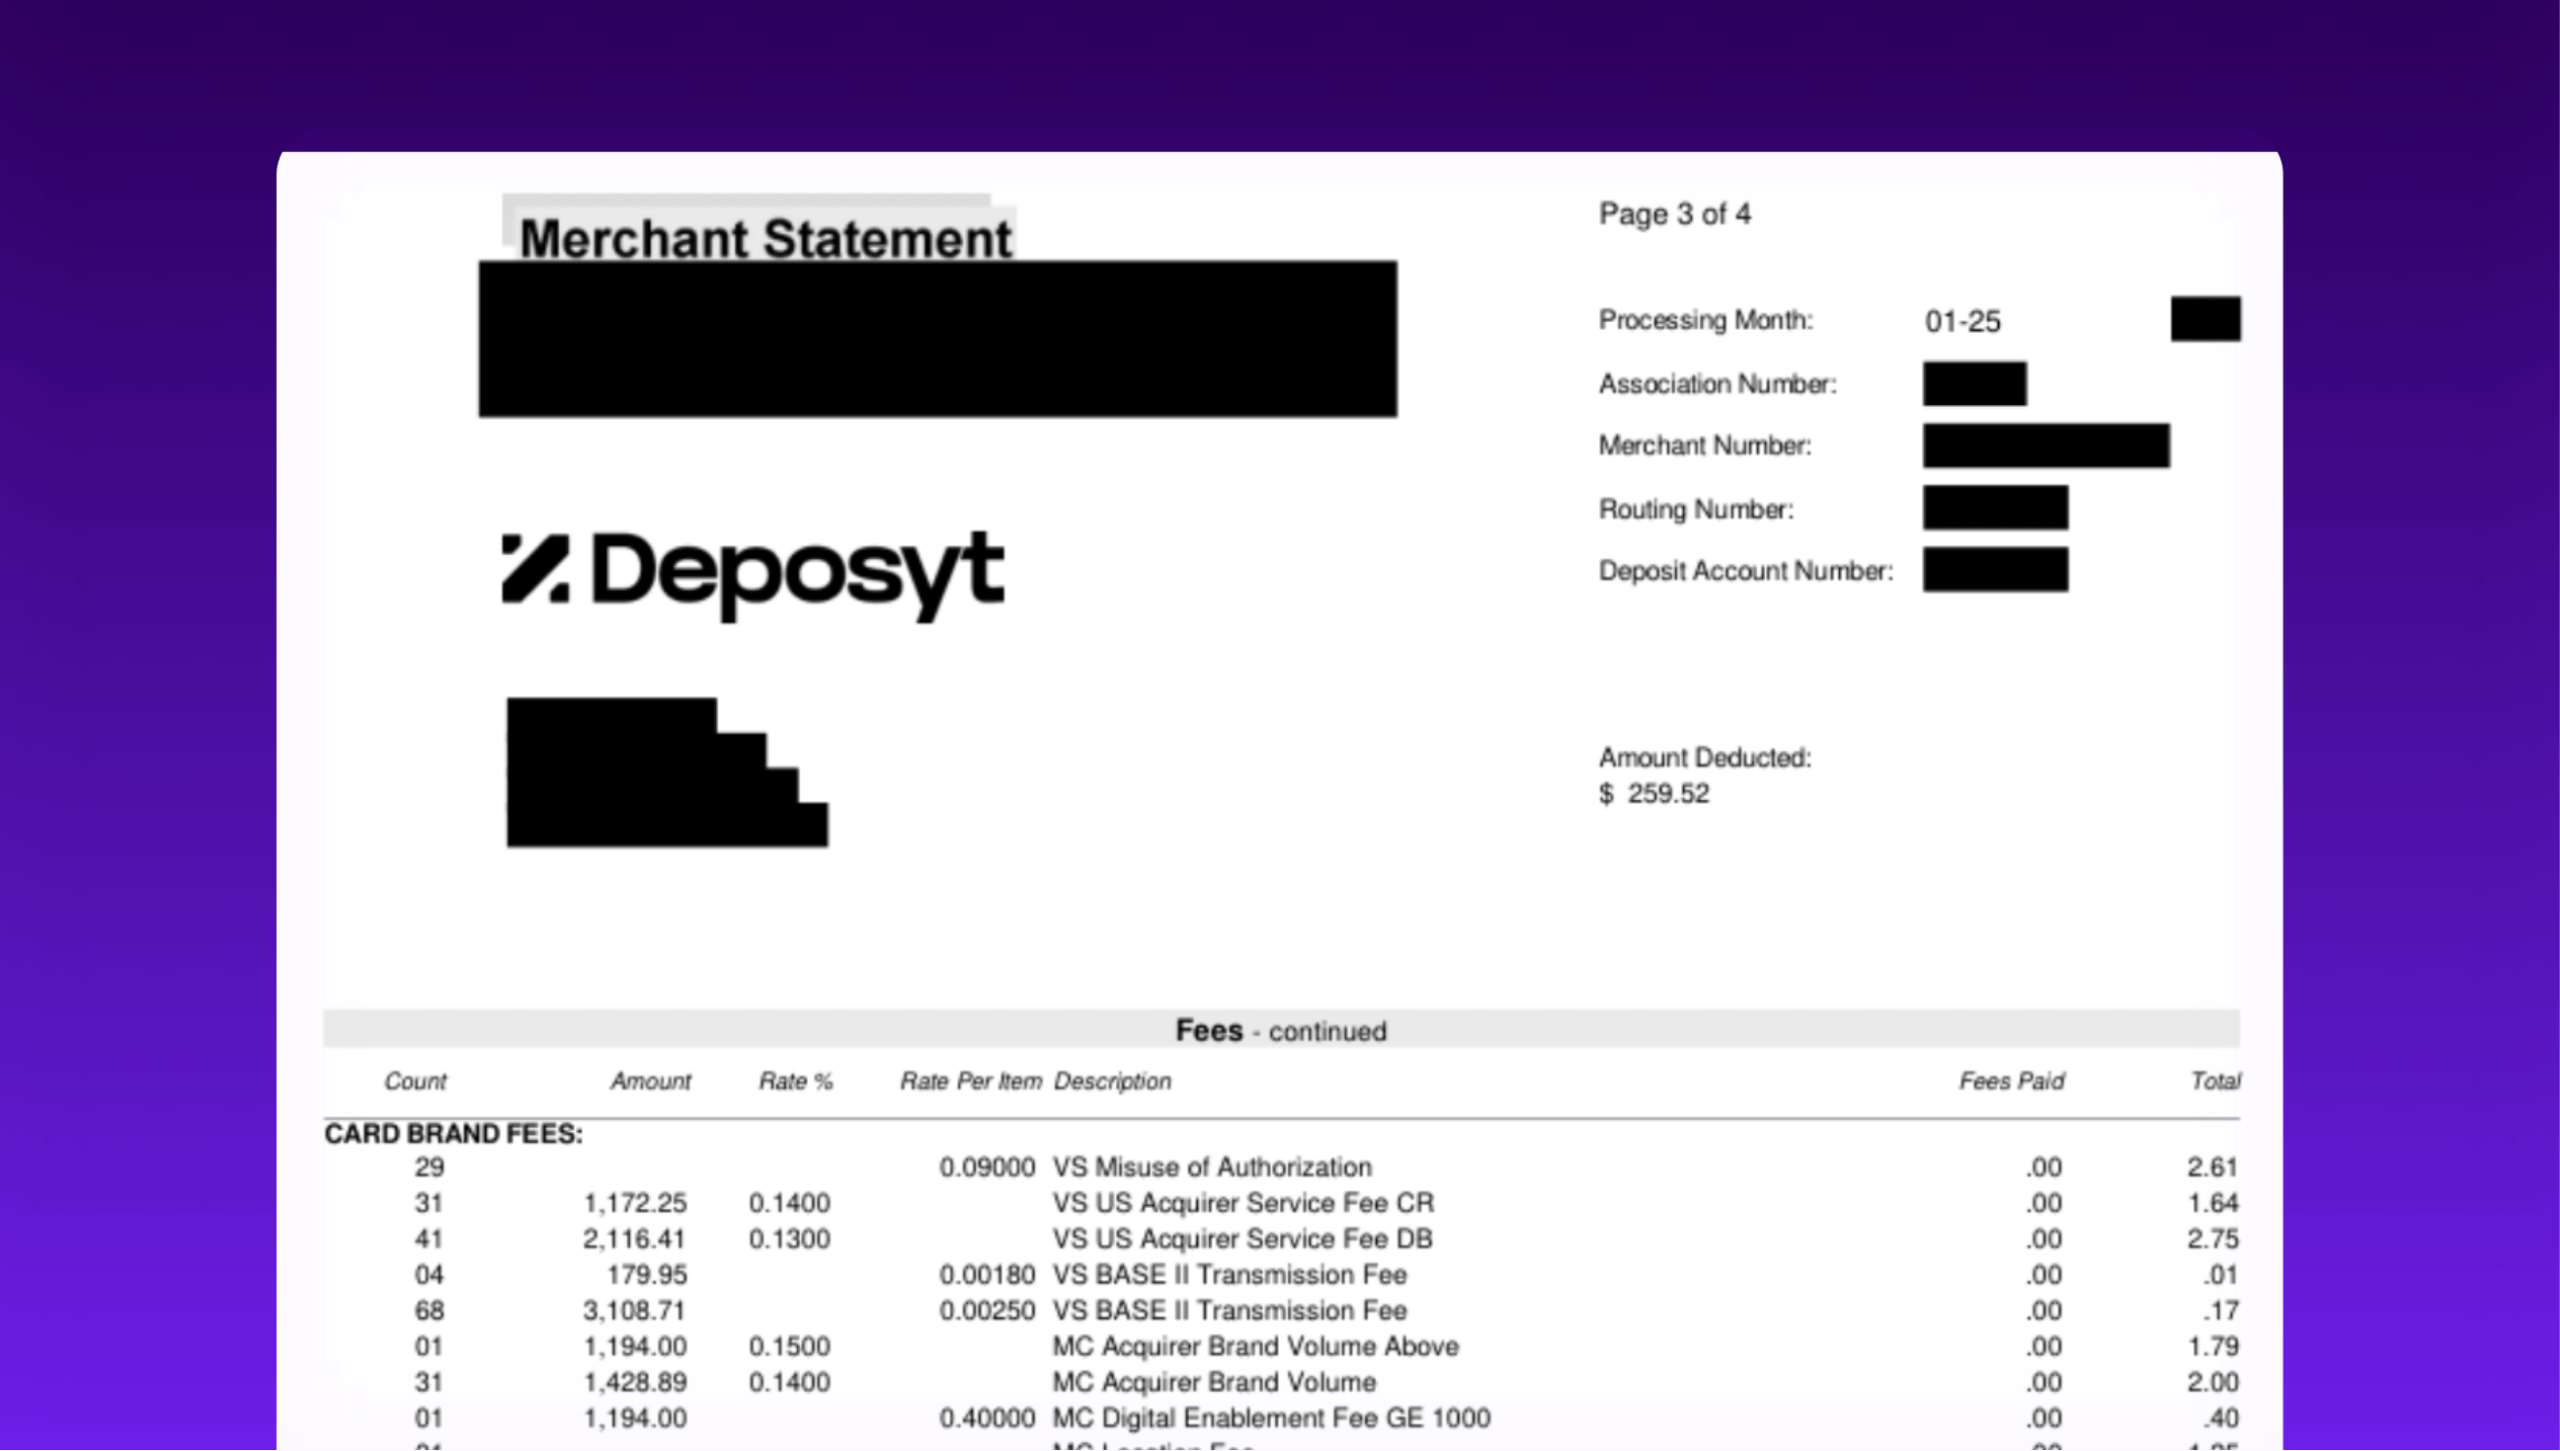2560x1451 pixels.
Task: Click the total value "1.64"
Action: 2212,1203
